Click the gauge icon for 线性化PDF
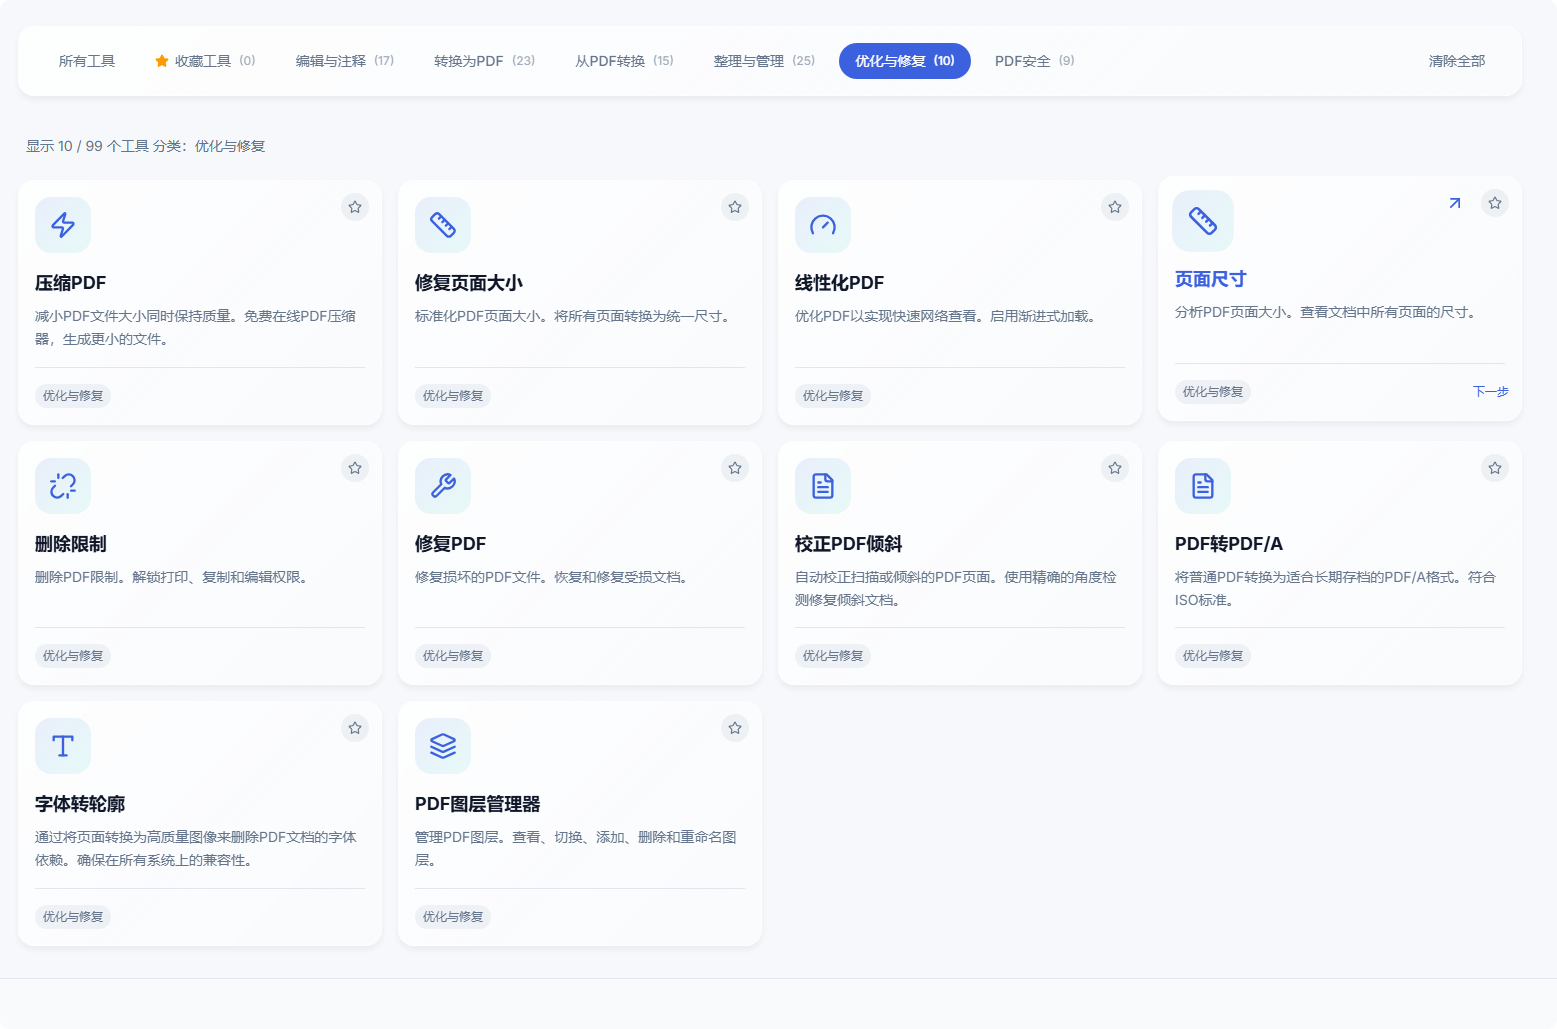 pos(823,225)
